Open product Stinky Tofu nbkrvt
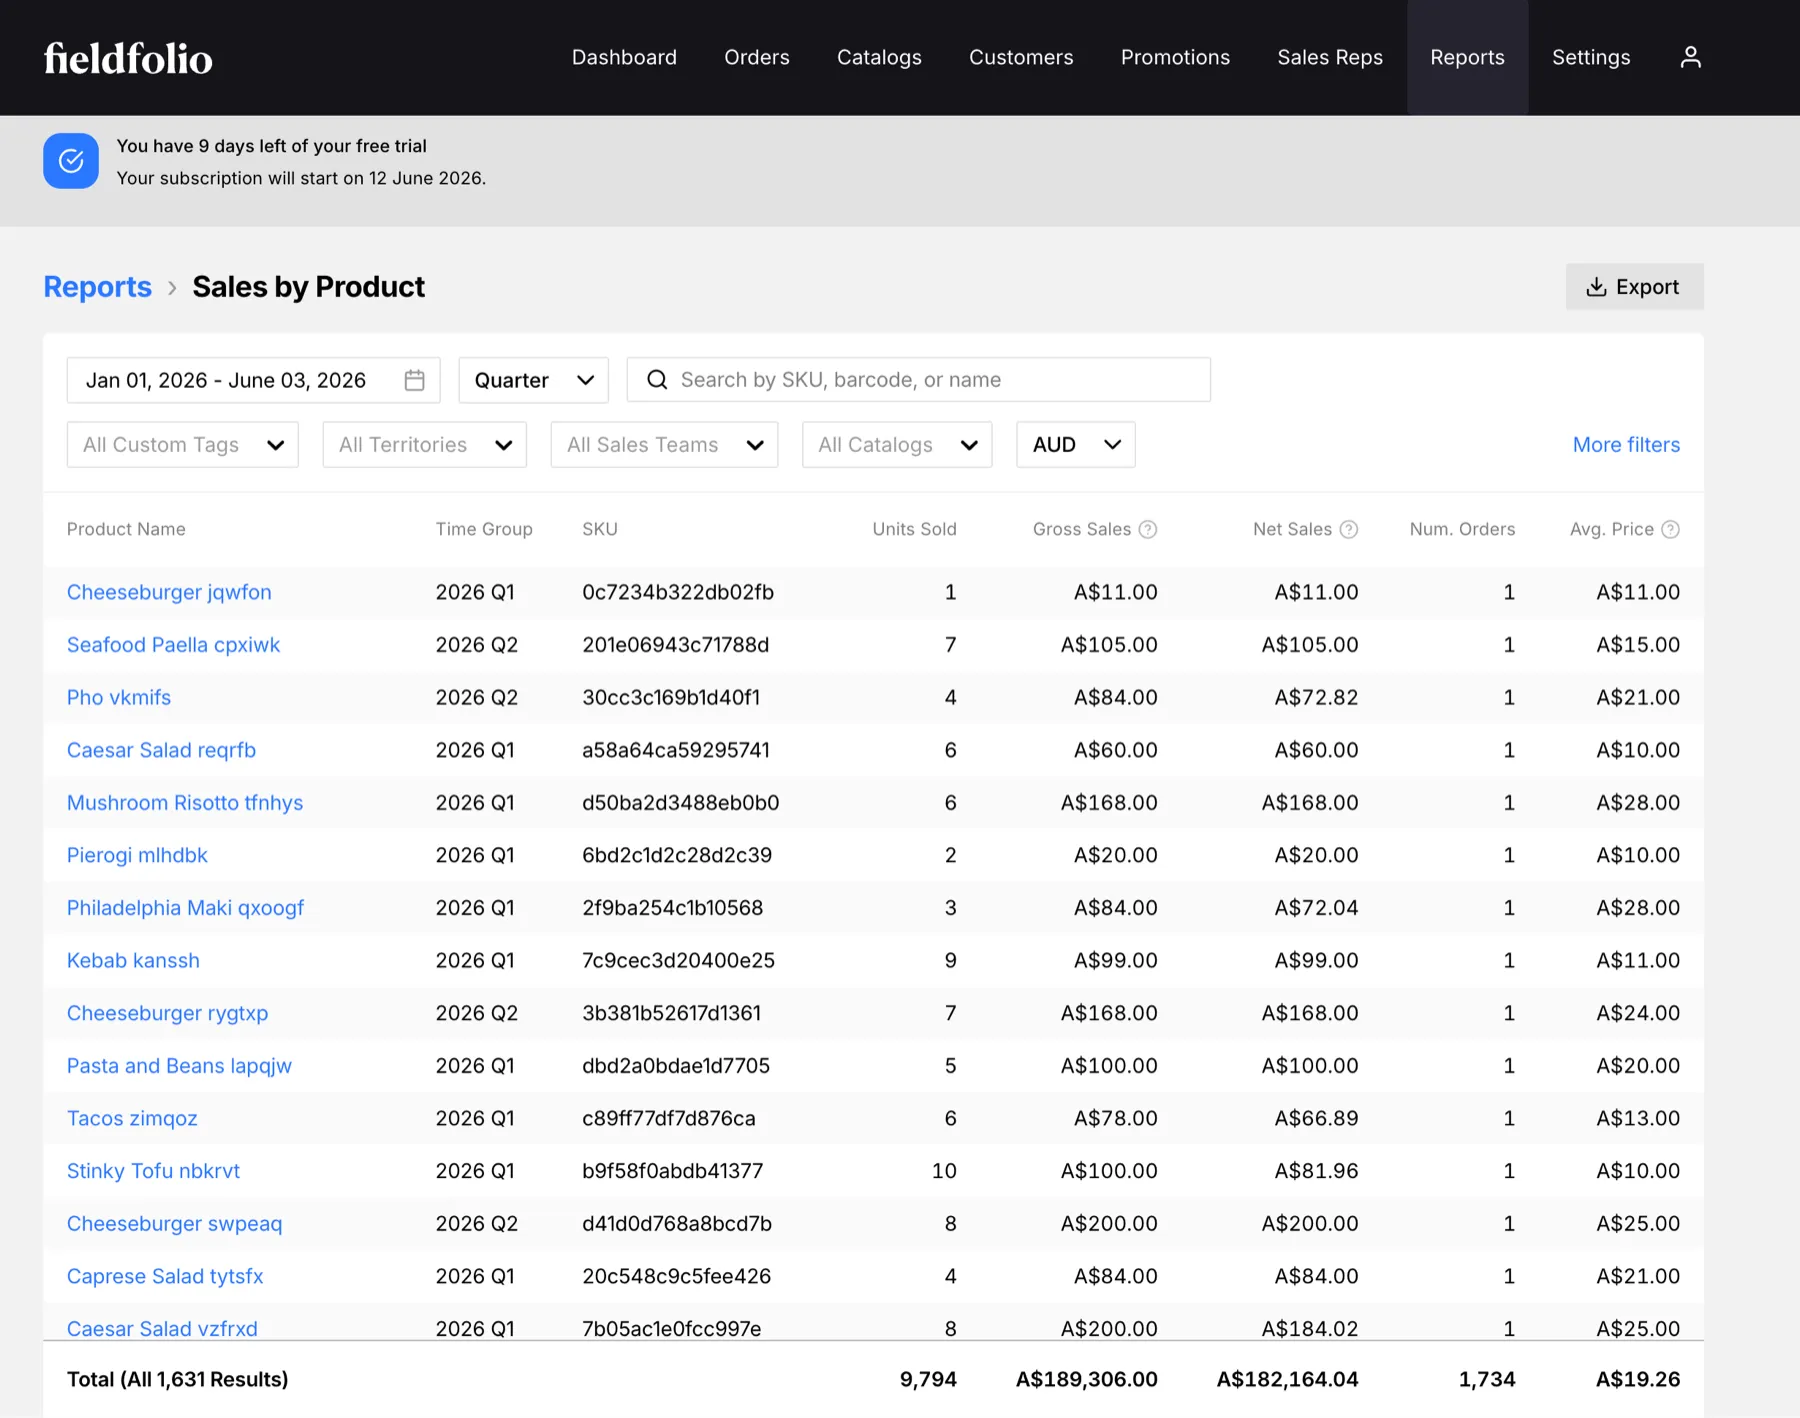The height and width of the screenshot is (1418, 1800). 153,1171
